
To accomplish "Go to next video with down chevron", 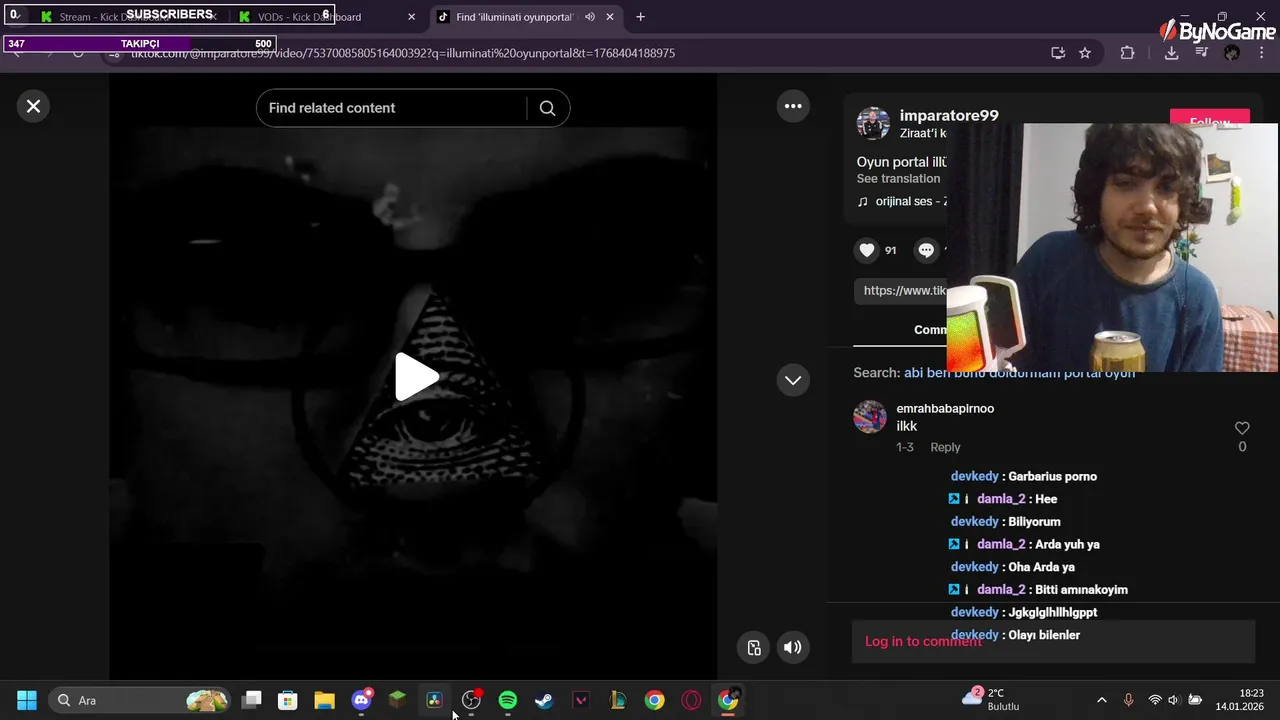I will click(x=793, y=380).
